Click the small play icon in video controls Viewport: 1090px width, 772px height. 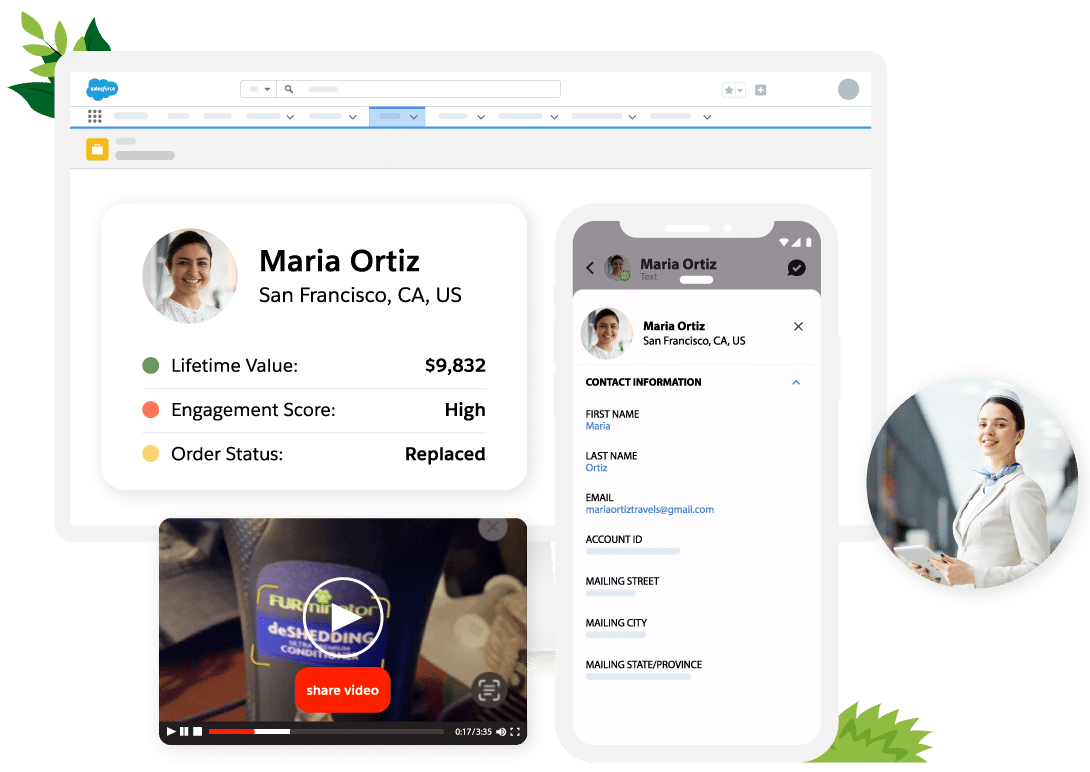point(171,732)
